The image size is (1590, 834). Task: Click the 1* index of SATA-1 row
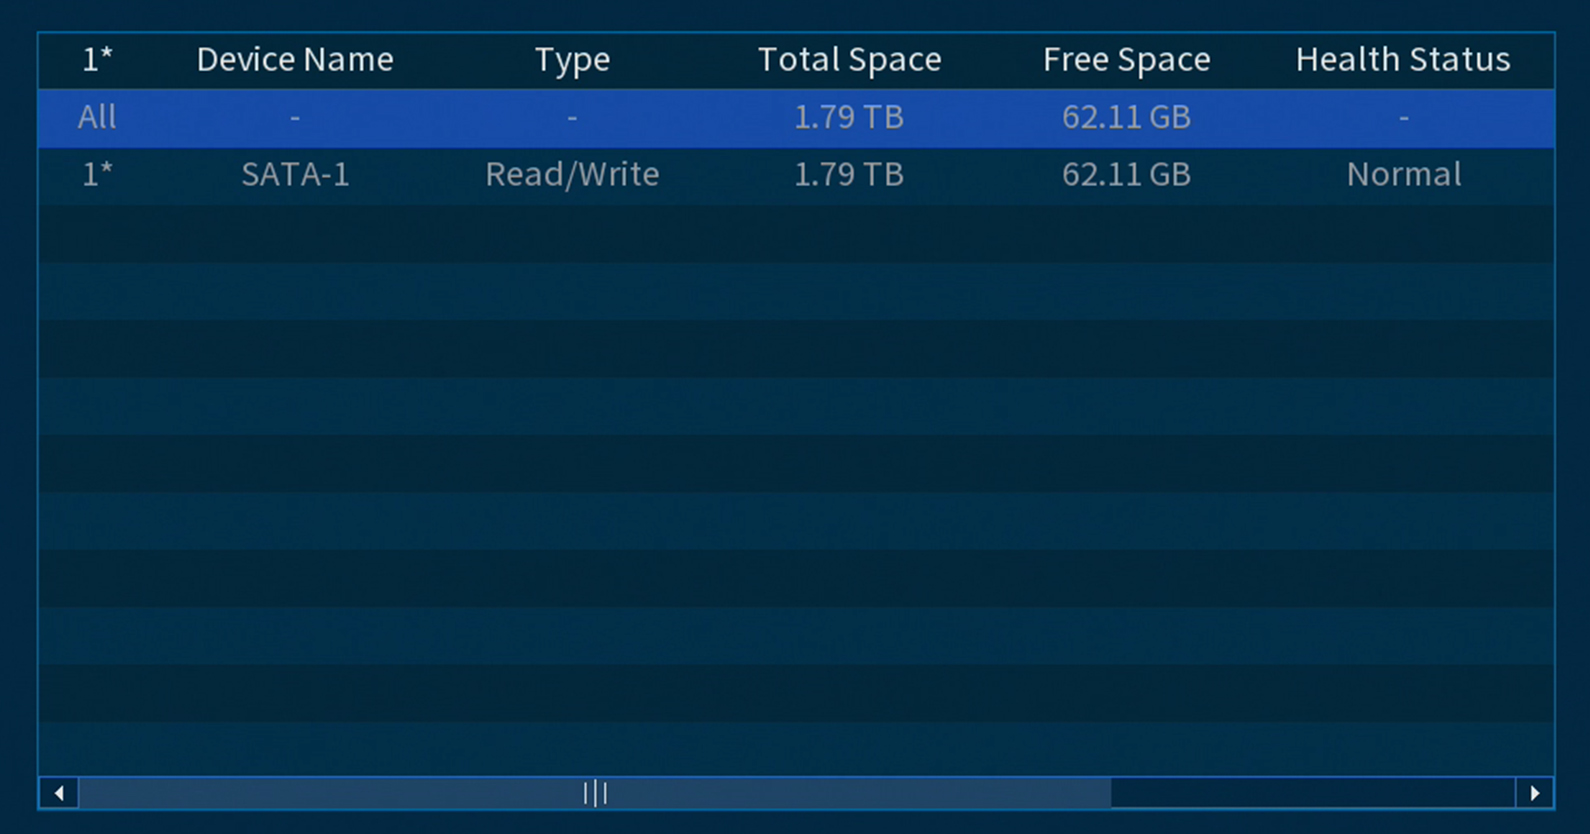tap(97, 175)
